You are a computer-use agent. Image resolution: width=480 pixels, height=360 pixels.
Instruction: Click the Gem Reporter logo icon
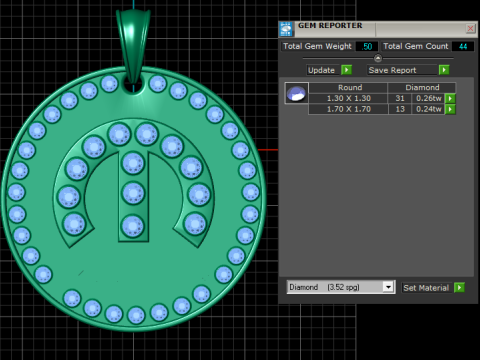[286, 29]
